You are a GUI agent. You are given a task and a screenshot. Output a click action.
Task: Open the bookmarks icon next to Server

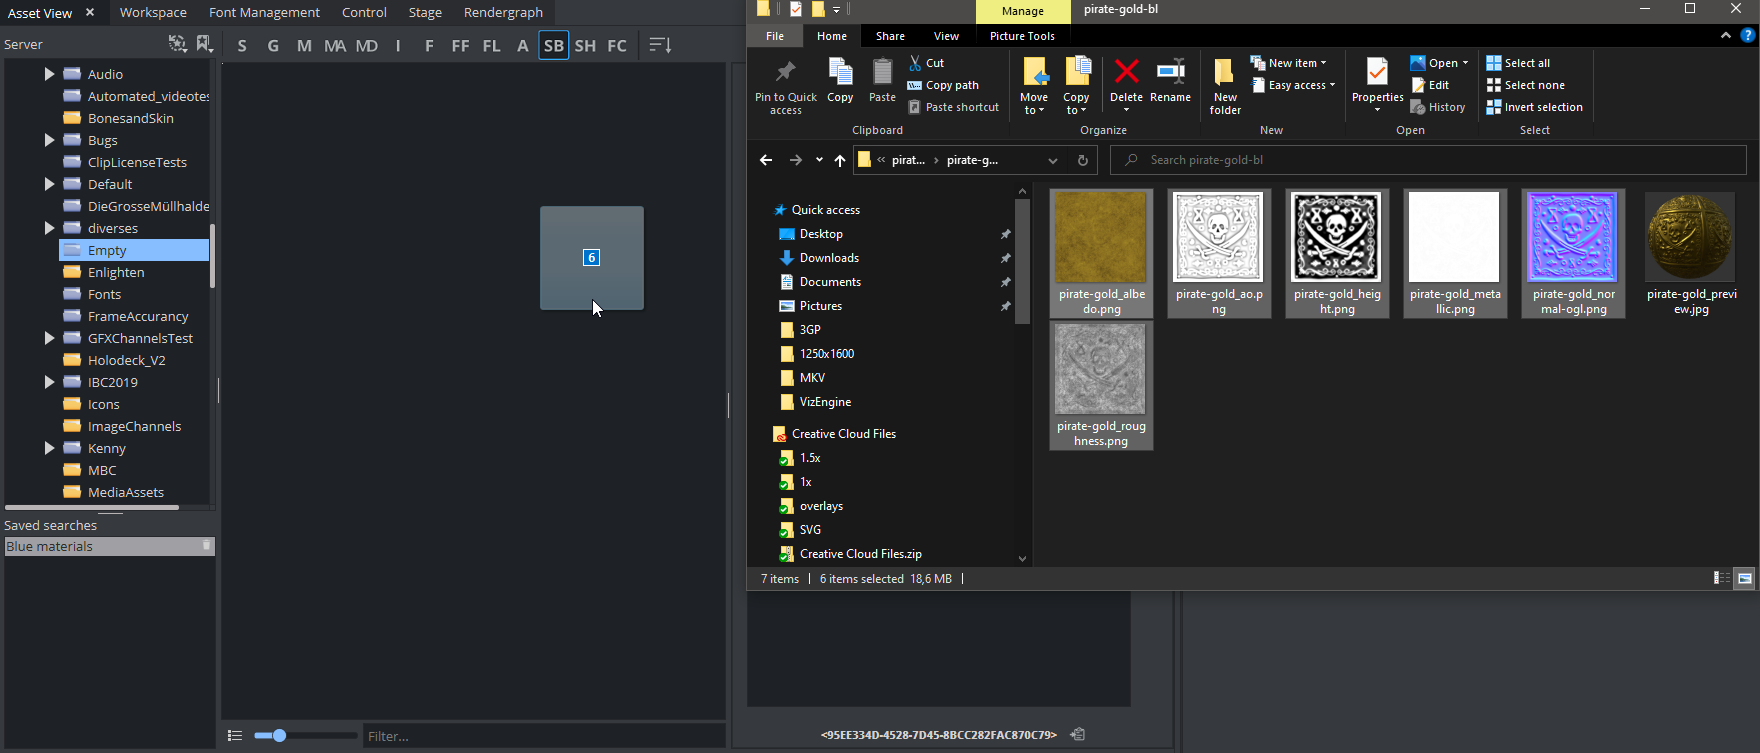click(204, 44)
